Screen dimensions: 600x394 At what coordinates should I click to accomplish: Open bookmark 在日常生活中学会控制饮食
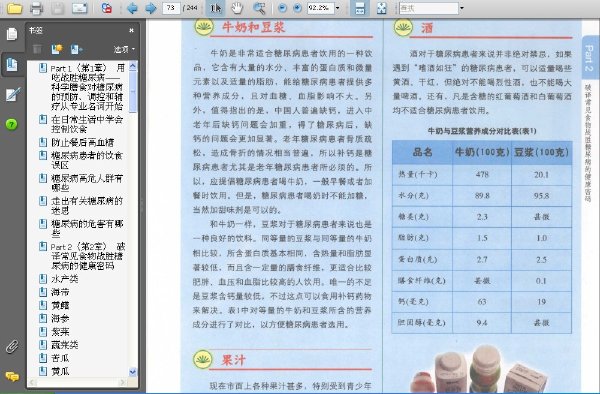(x=87, y=124)
